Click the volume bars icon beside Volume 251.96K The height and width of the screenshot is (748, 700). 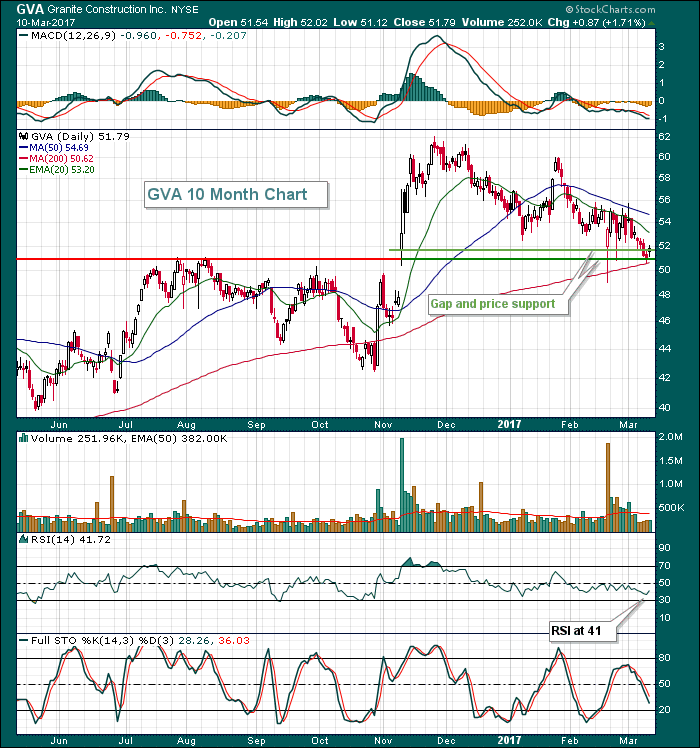(x=23, y=438)
